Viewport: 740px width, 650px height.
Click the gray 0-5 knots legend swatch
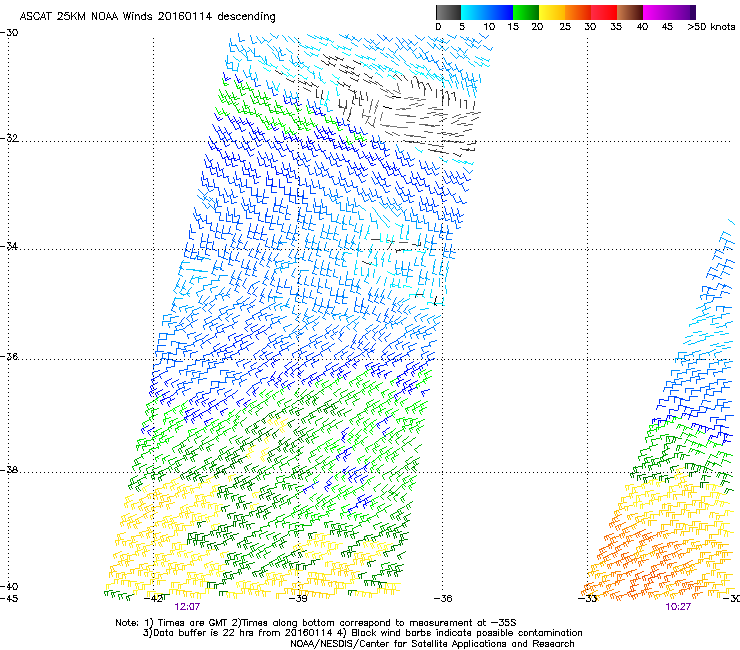tap(448, 12)
